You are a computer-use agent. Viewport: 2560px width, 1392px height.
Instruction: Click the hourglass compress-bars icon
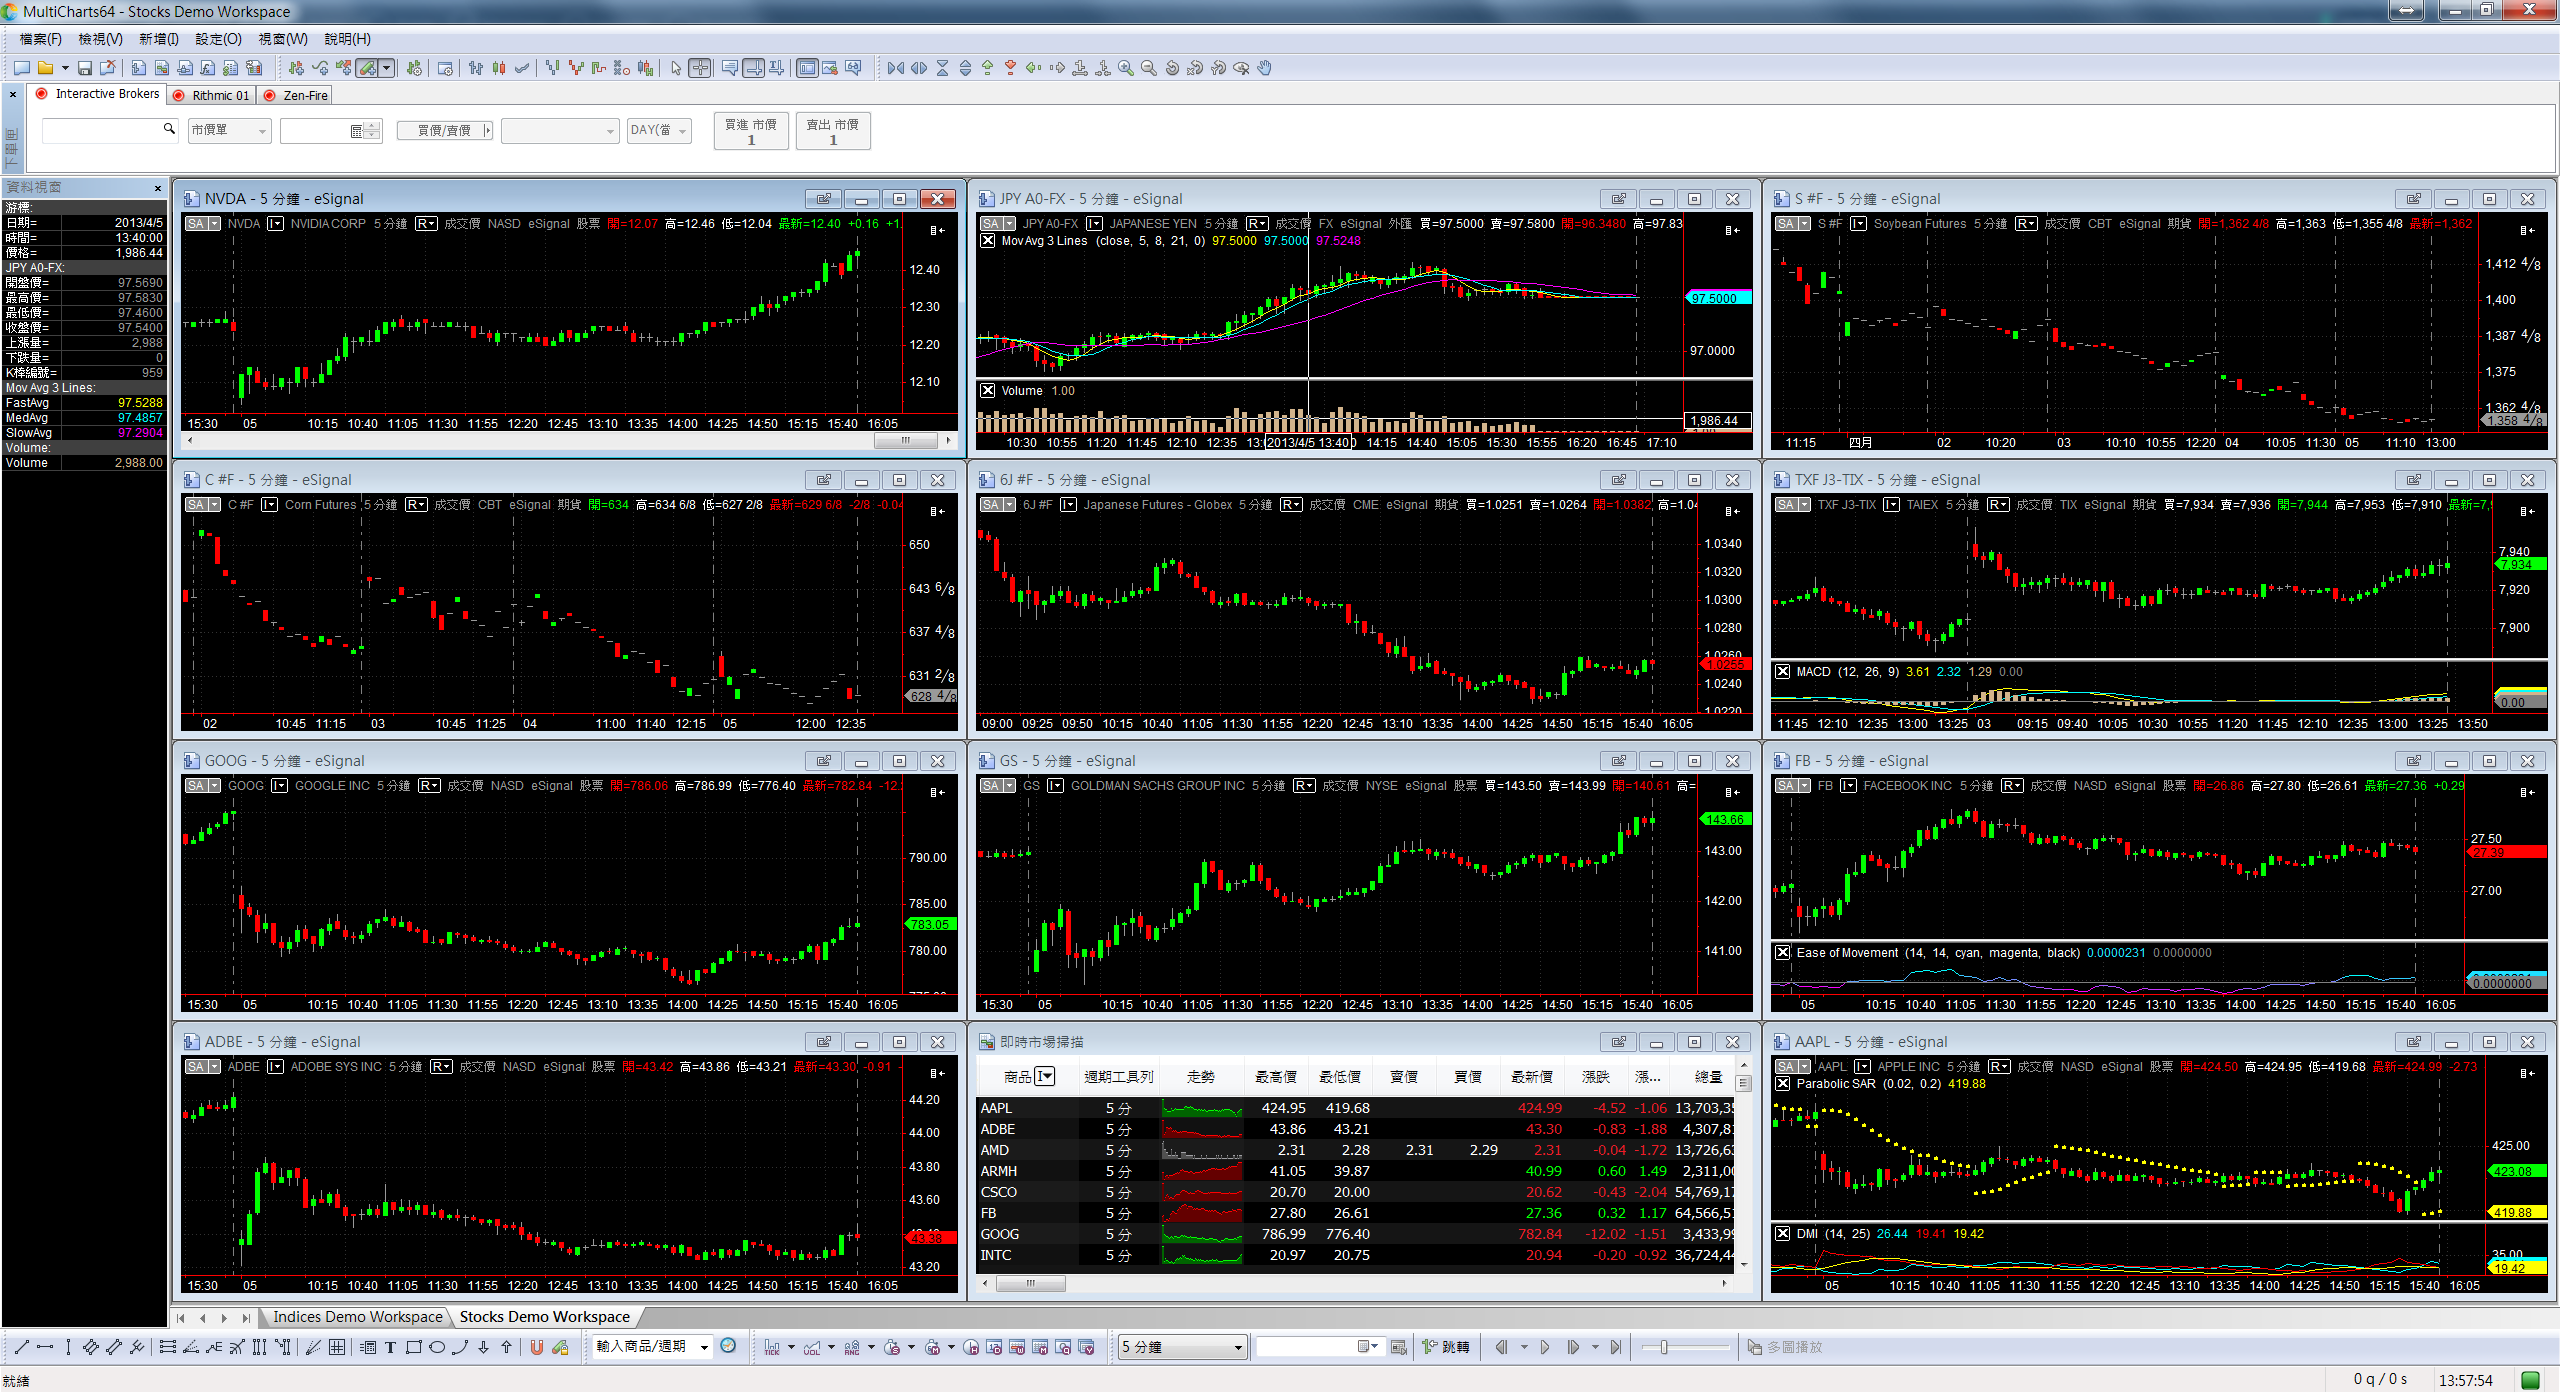[942, 68]
